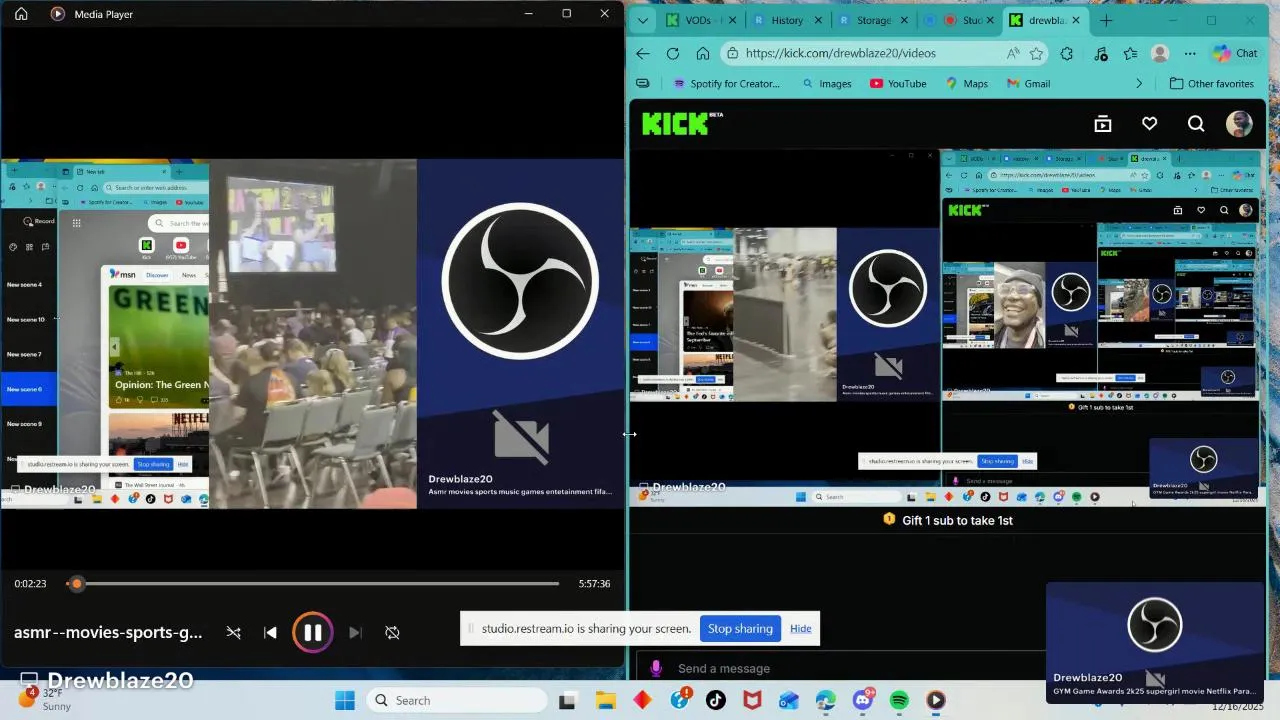Open Spotify from taskbar
This screenshot has height=720, width=1280.
[899, 700]
